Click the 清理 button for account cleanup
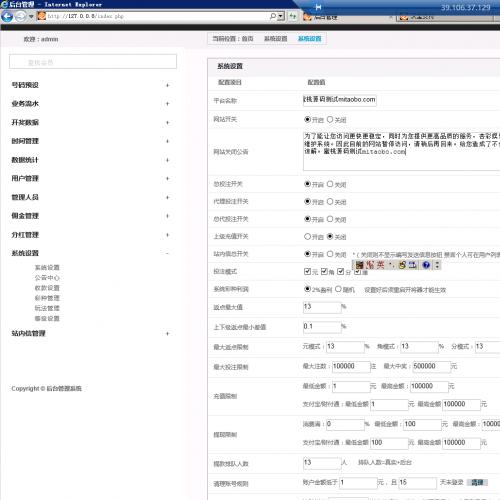 point(477,482)
